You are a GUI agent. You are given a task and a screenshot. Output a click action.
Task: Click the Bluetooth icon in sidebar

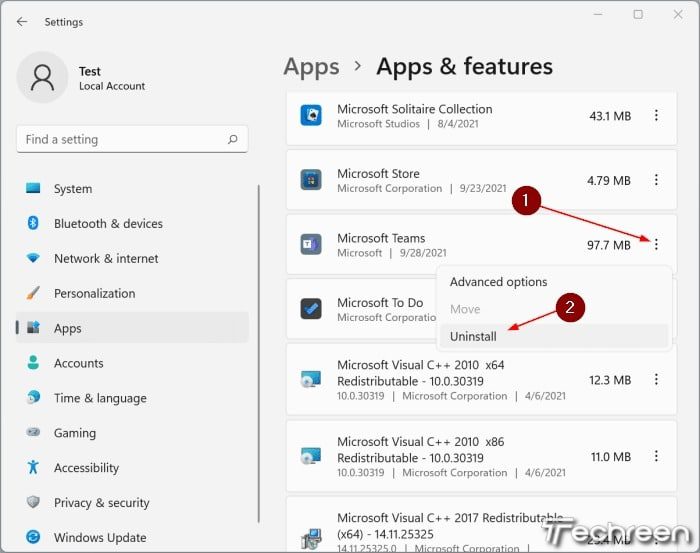(x=33, y=223)
